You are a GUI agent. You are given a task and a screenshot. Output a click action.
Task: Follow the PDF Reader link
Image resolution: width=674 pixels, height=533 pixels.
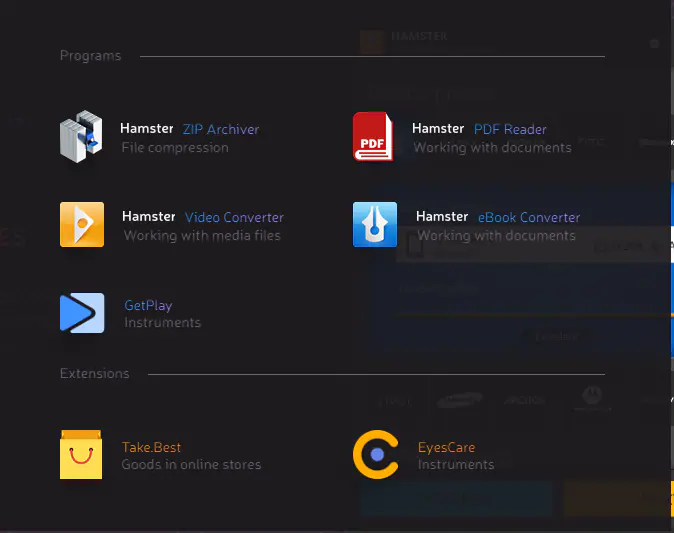click(510, 129)
